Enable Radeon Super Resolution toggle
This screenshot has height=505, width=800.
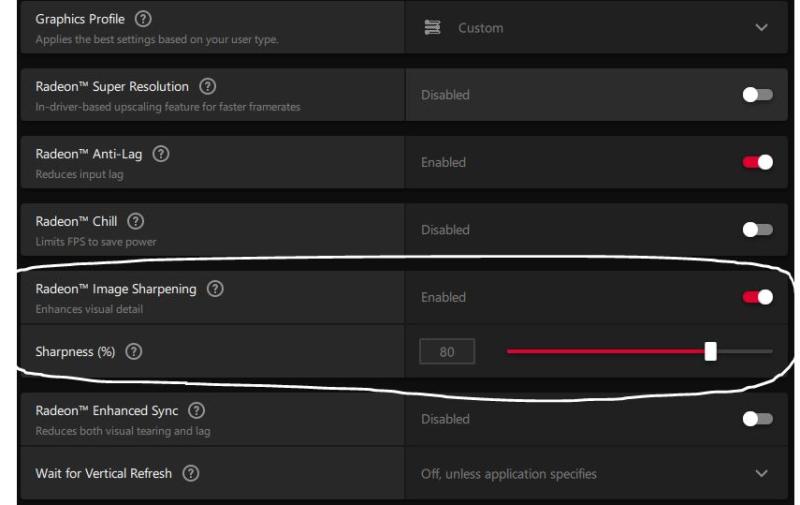[757, 95]
